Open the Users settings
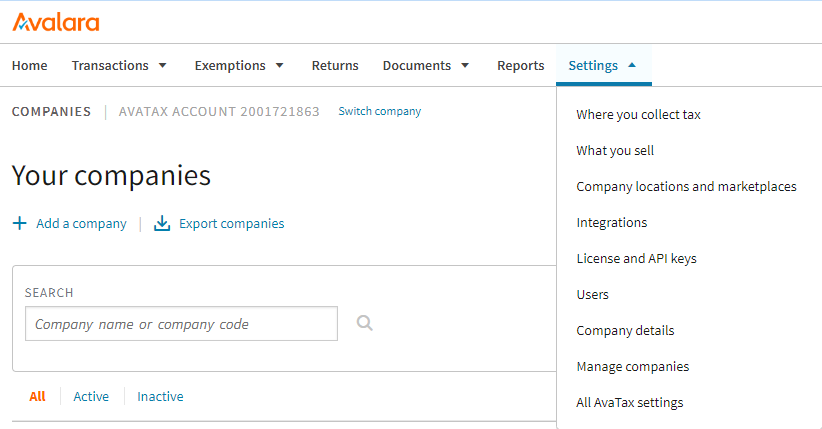The width and height of the screenshot is (822, 429). 592,295
